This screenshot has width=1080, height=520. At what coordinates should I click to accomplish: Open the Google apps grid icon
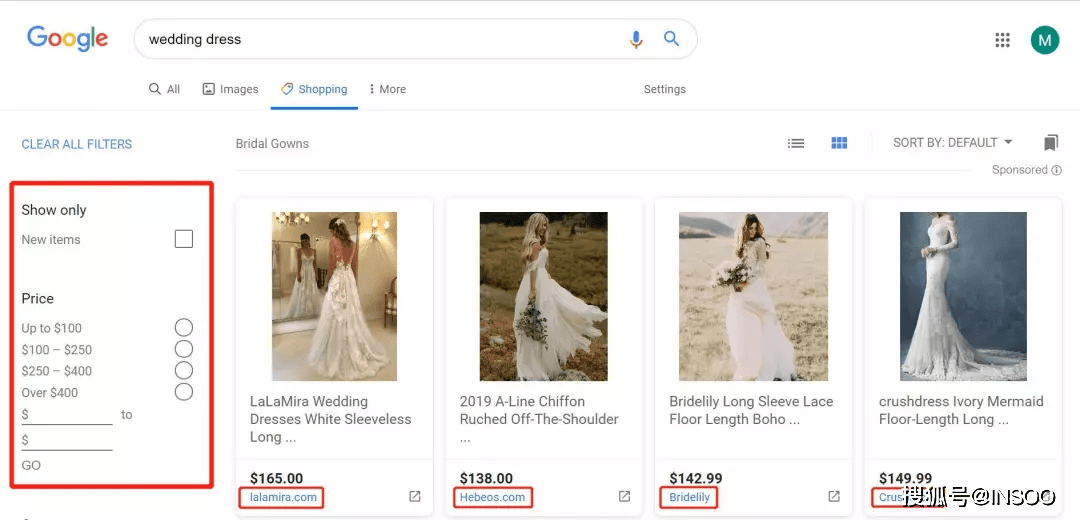[x=1002, y=40]
